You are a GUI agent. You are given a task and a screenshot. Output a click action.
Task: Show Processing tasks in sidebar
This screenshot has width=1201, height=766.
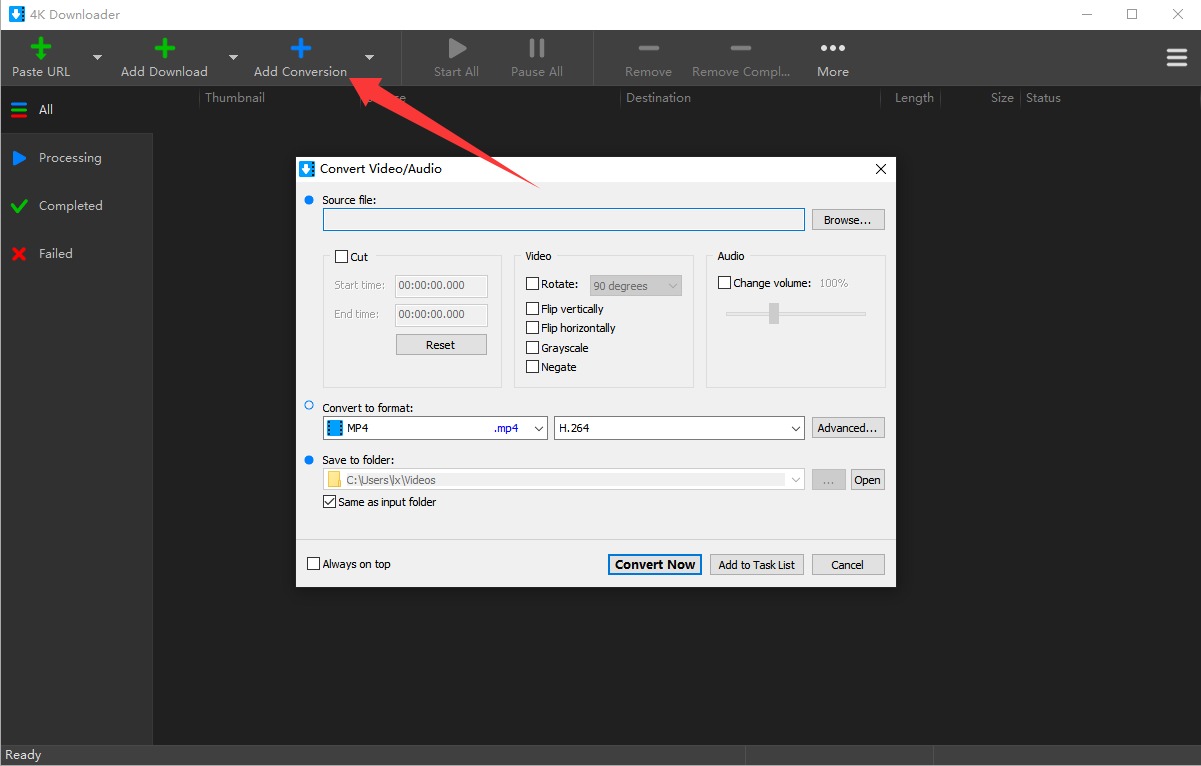pos(77,158)
